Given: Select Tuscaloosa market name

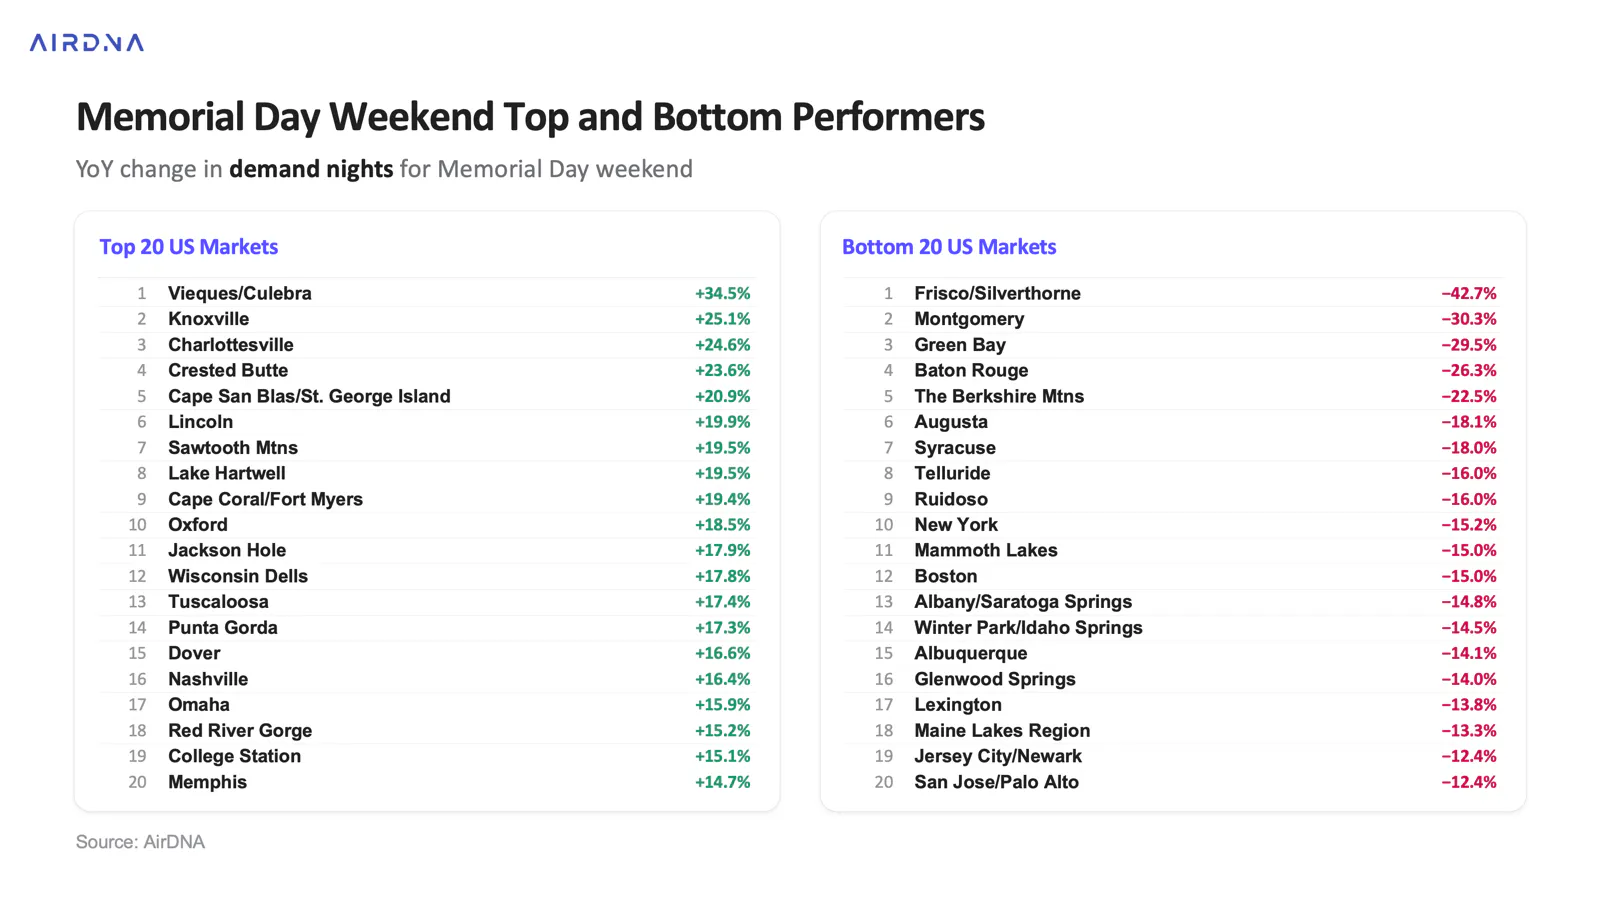Looking at the screenshot, I should point(218,602).
